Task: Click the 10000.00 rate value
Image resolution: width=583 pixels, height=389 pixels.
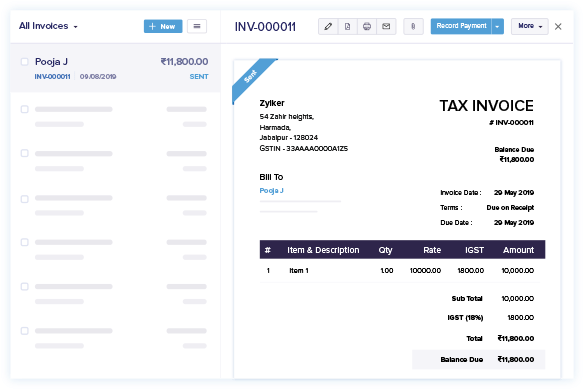Action: pos(425,271)
